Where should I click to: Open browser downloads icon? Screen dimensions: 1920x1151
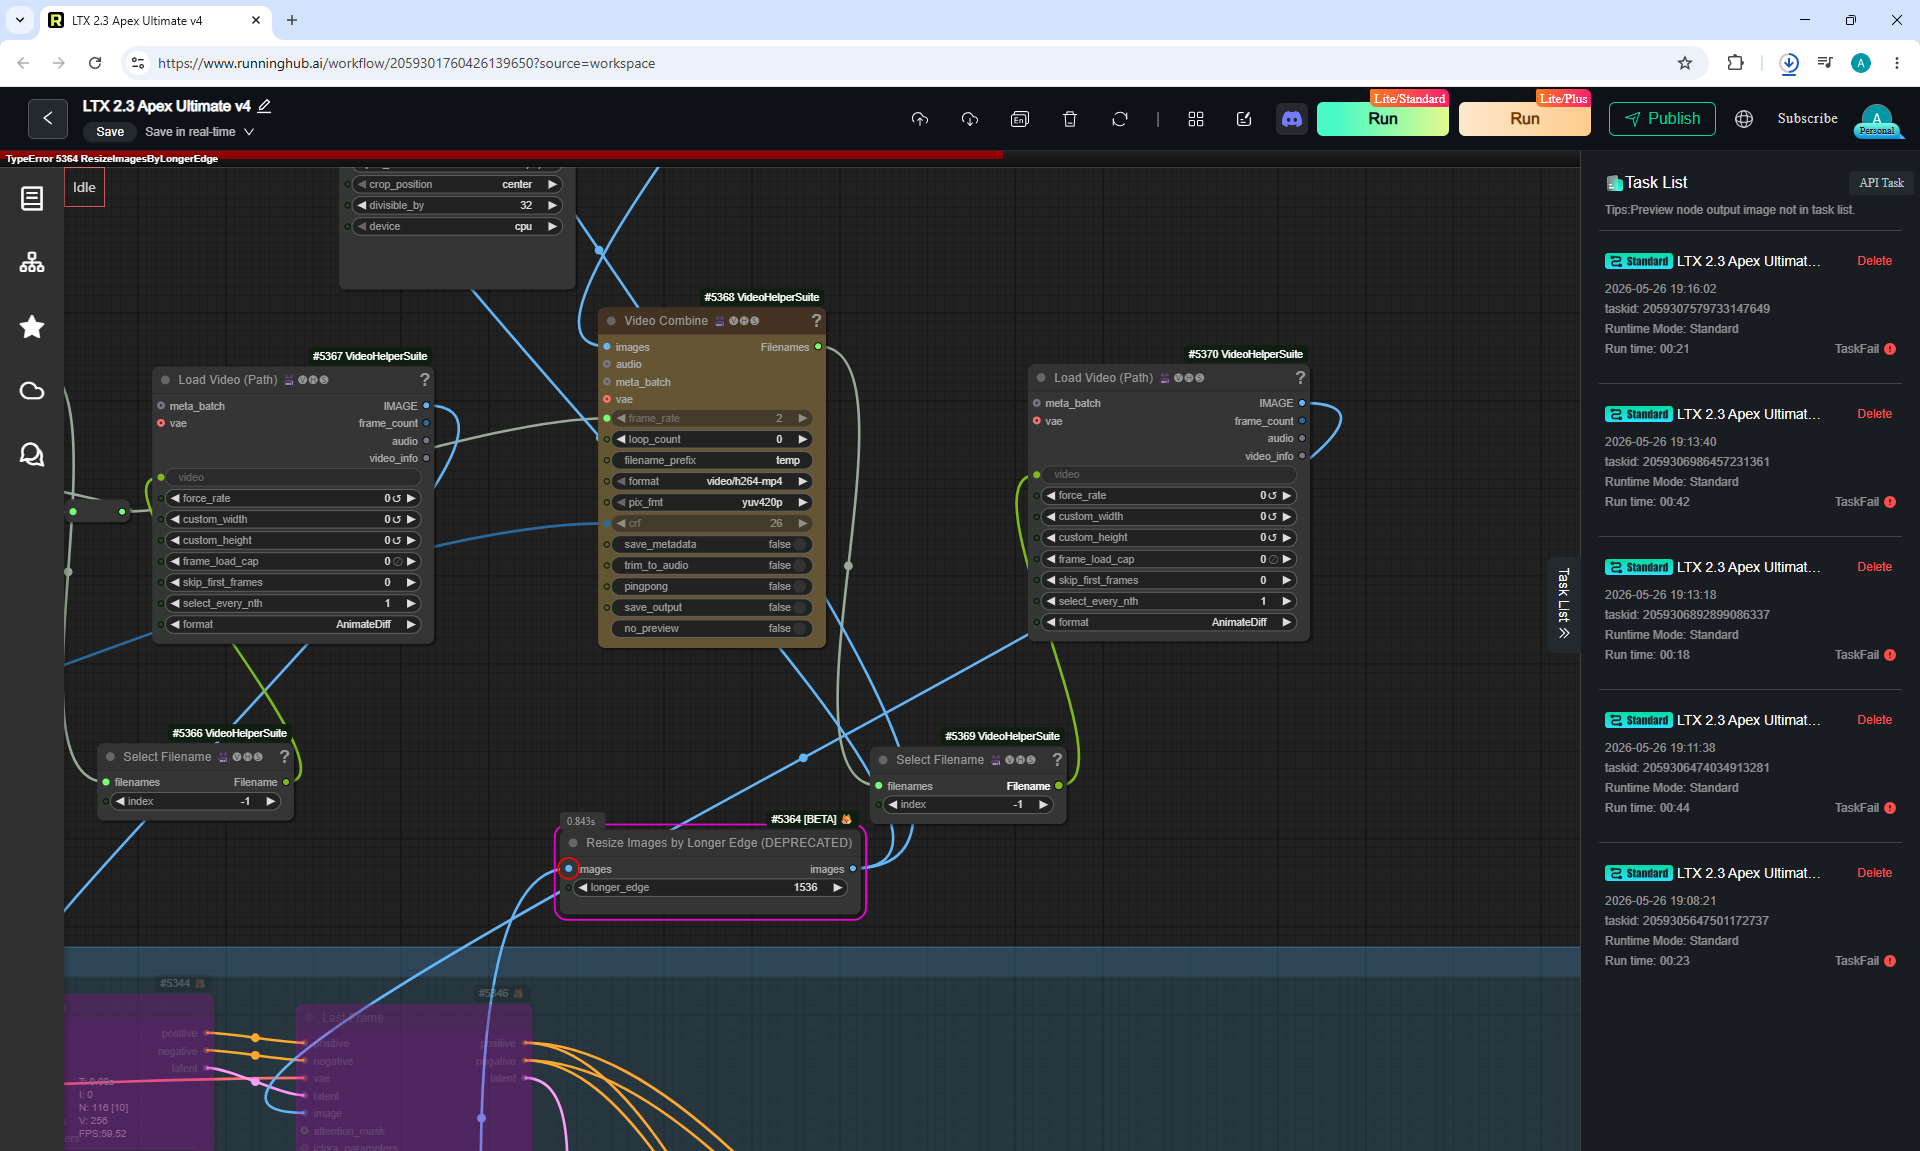tap(1789, 63)
